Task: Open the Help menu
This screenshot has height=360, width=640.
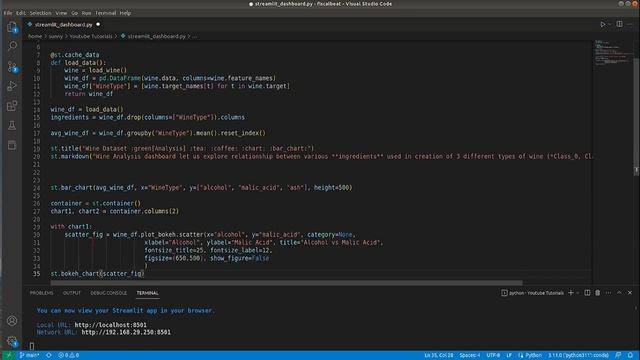Action: pos(125,13)
